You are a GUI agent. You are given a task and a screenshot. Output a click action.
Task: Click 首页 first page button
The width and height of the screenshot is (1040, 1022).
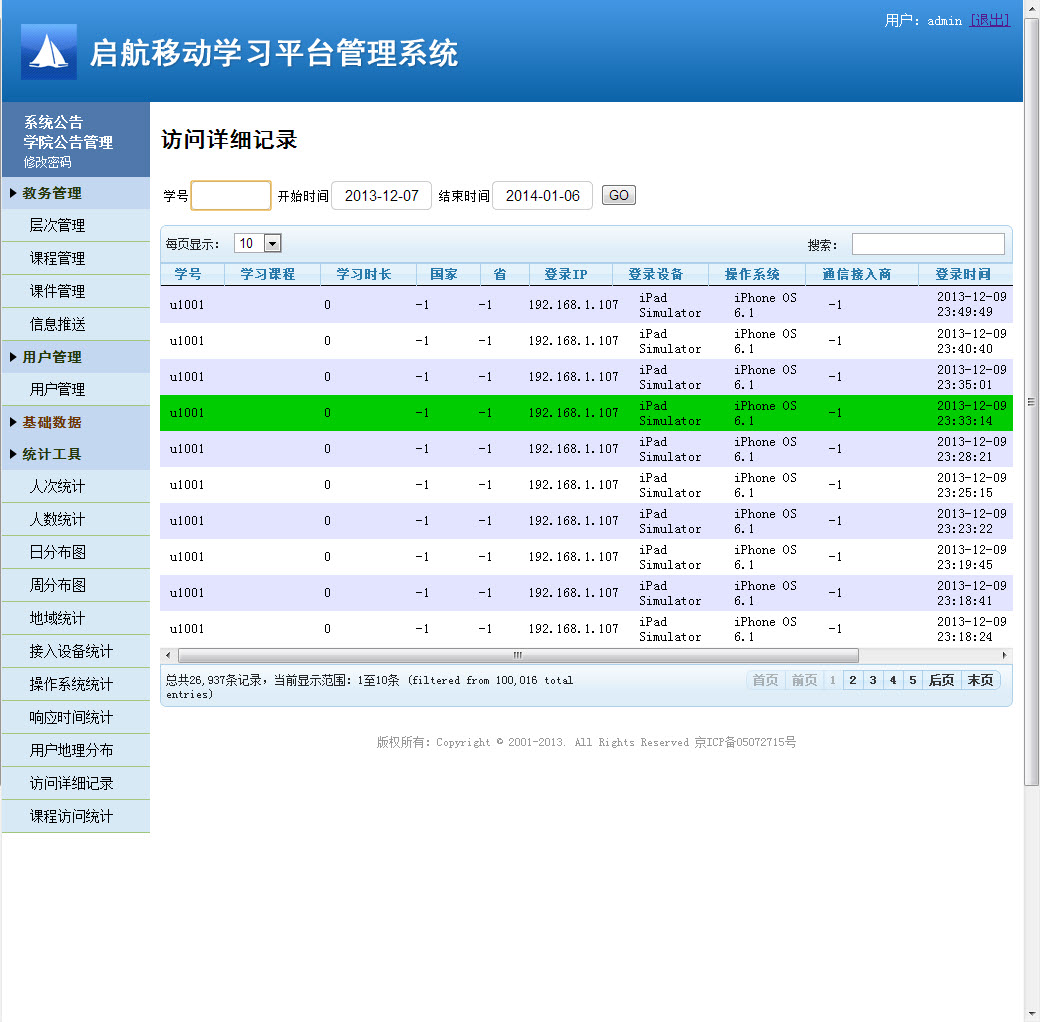pyautogui.click(x=765, y=680)
